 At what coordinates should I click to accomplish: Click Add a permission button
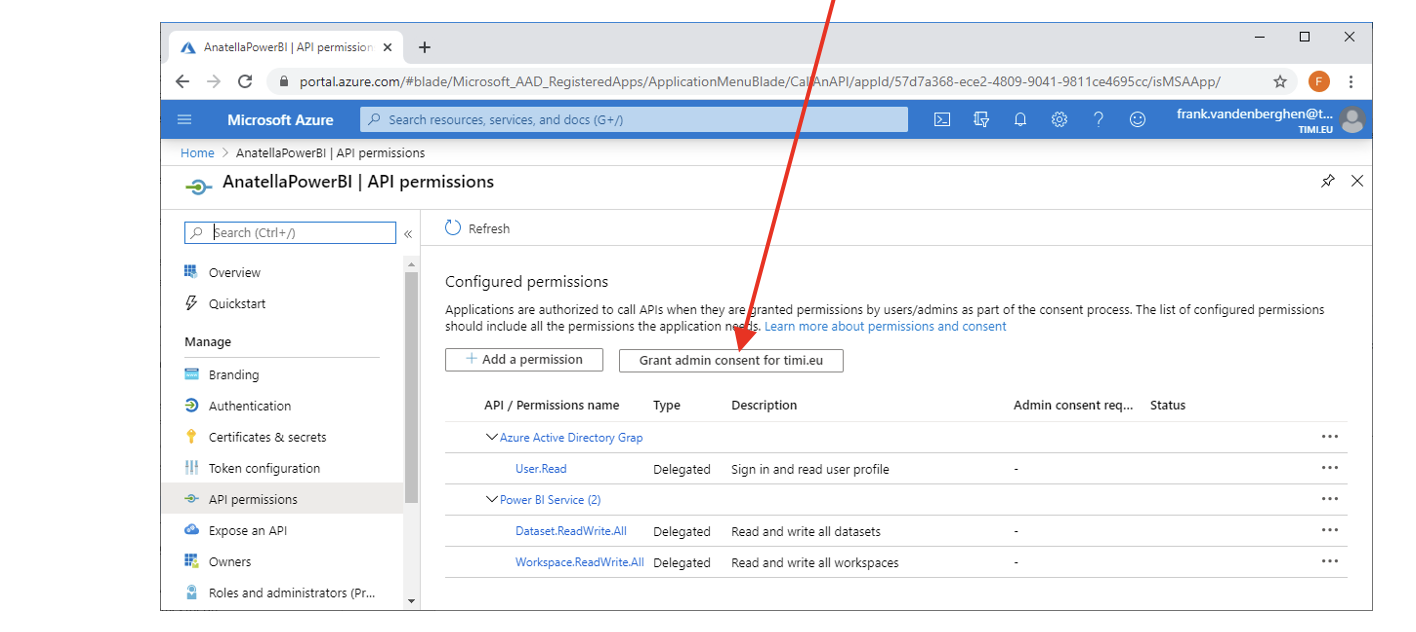point(523,359)
